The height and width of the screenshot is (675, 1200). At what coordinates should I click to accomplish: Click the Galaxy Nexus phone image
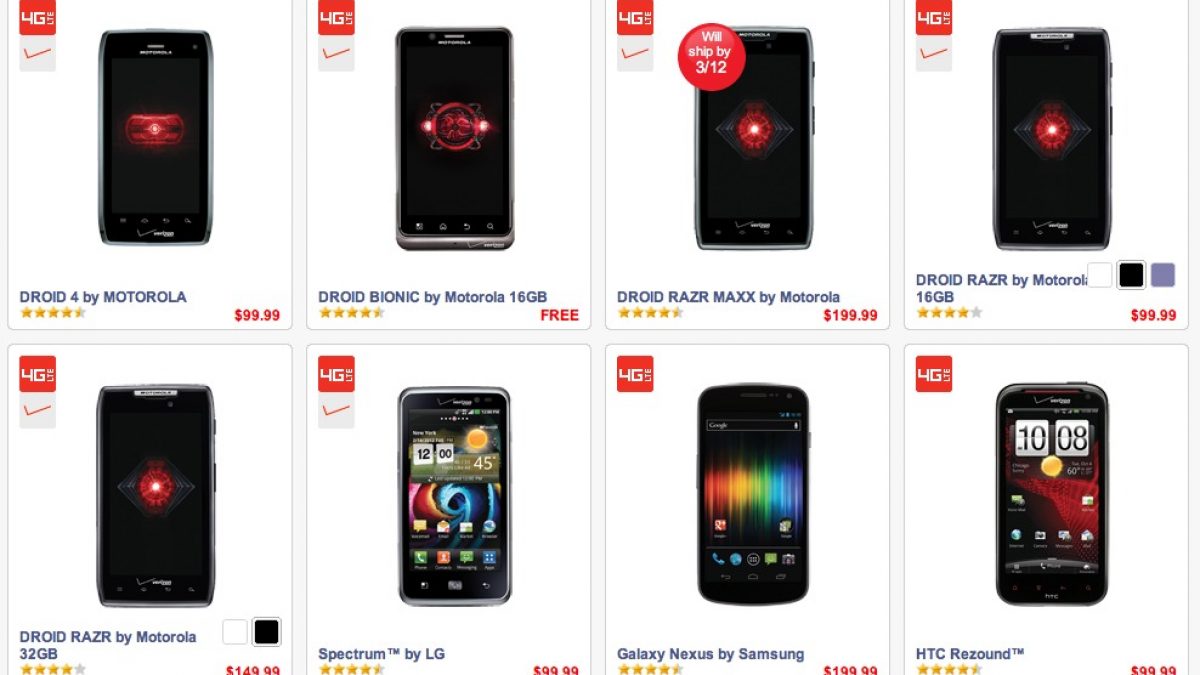click(x=753, y=494)
